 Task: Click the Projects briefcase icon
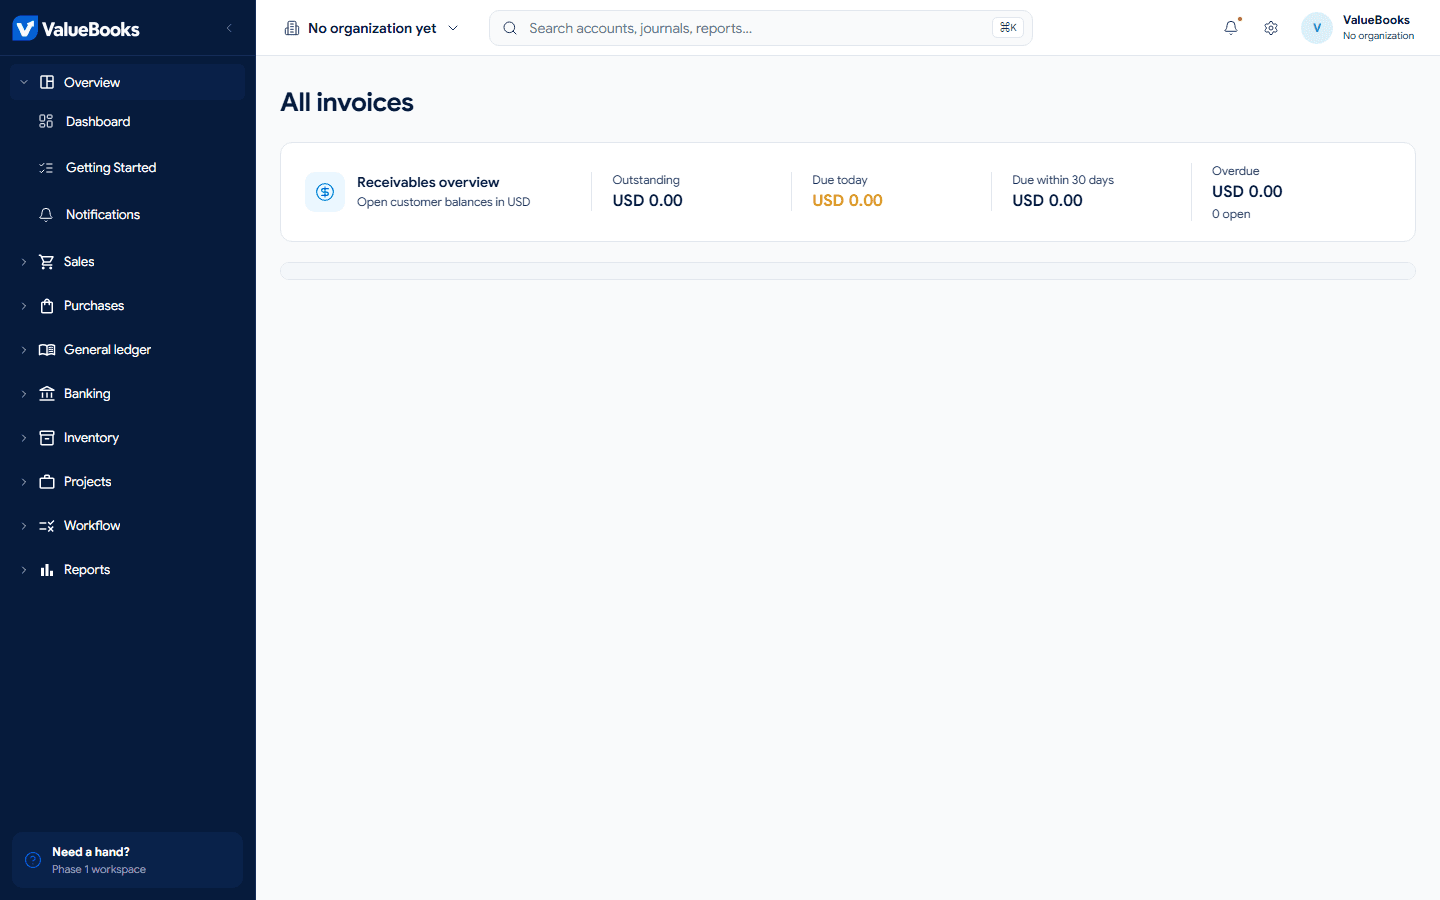47,482
